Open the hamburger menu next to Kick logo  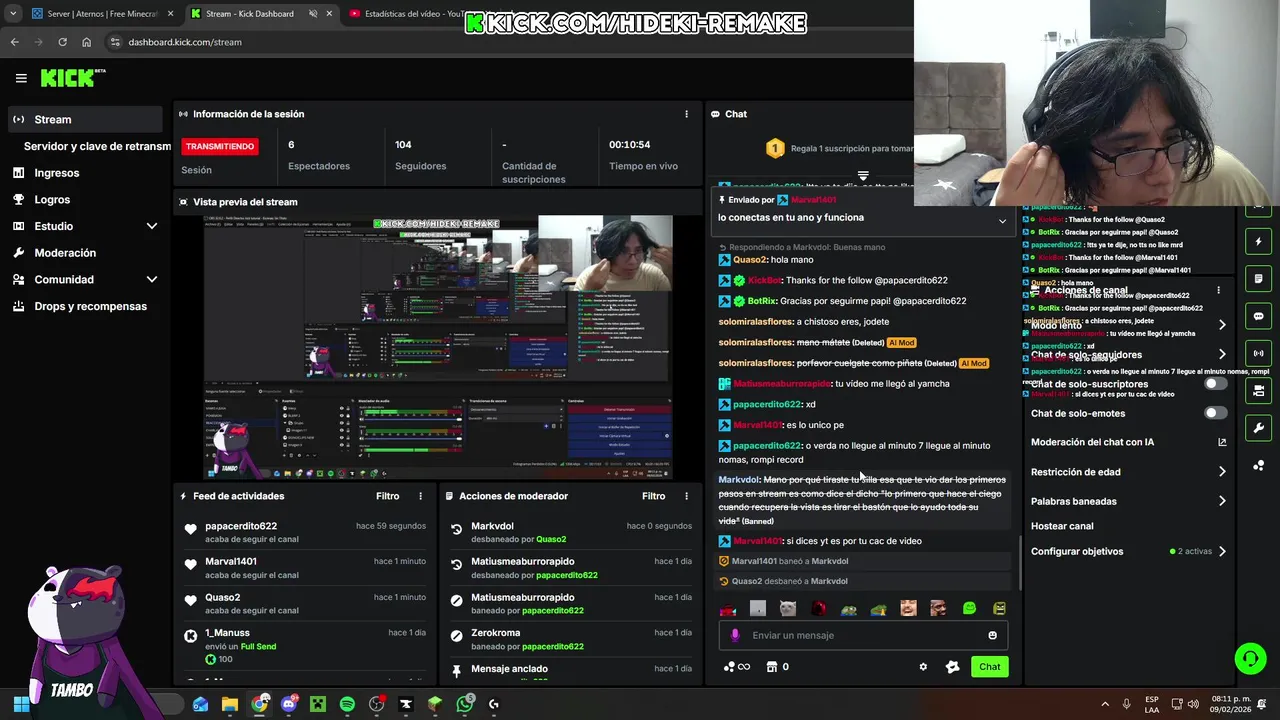click(x=21, y=78)
